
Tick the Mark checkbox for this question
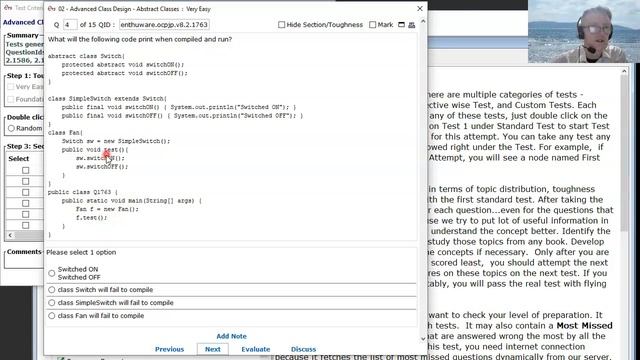(373, 25)
